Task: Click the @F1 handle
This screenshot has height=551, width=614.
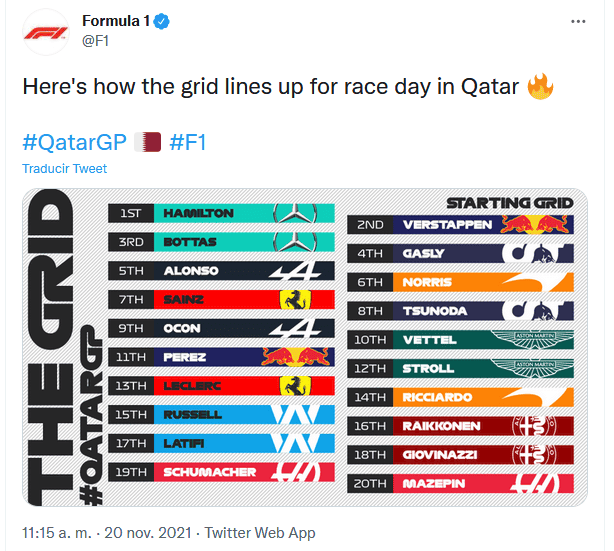Action: pos(94,40)
